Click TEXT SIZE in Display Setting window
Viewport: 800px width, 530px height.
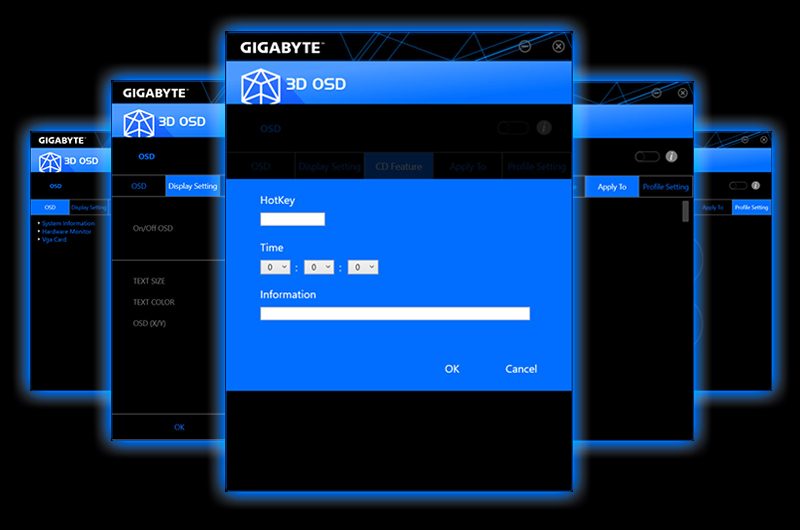pos(149,281)
